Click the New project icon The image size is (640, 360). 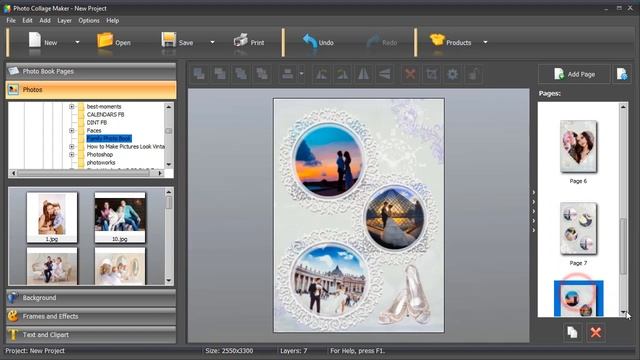[x=35, y=41]
